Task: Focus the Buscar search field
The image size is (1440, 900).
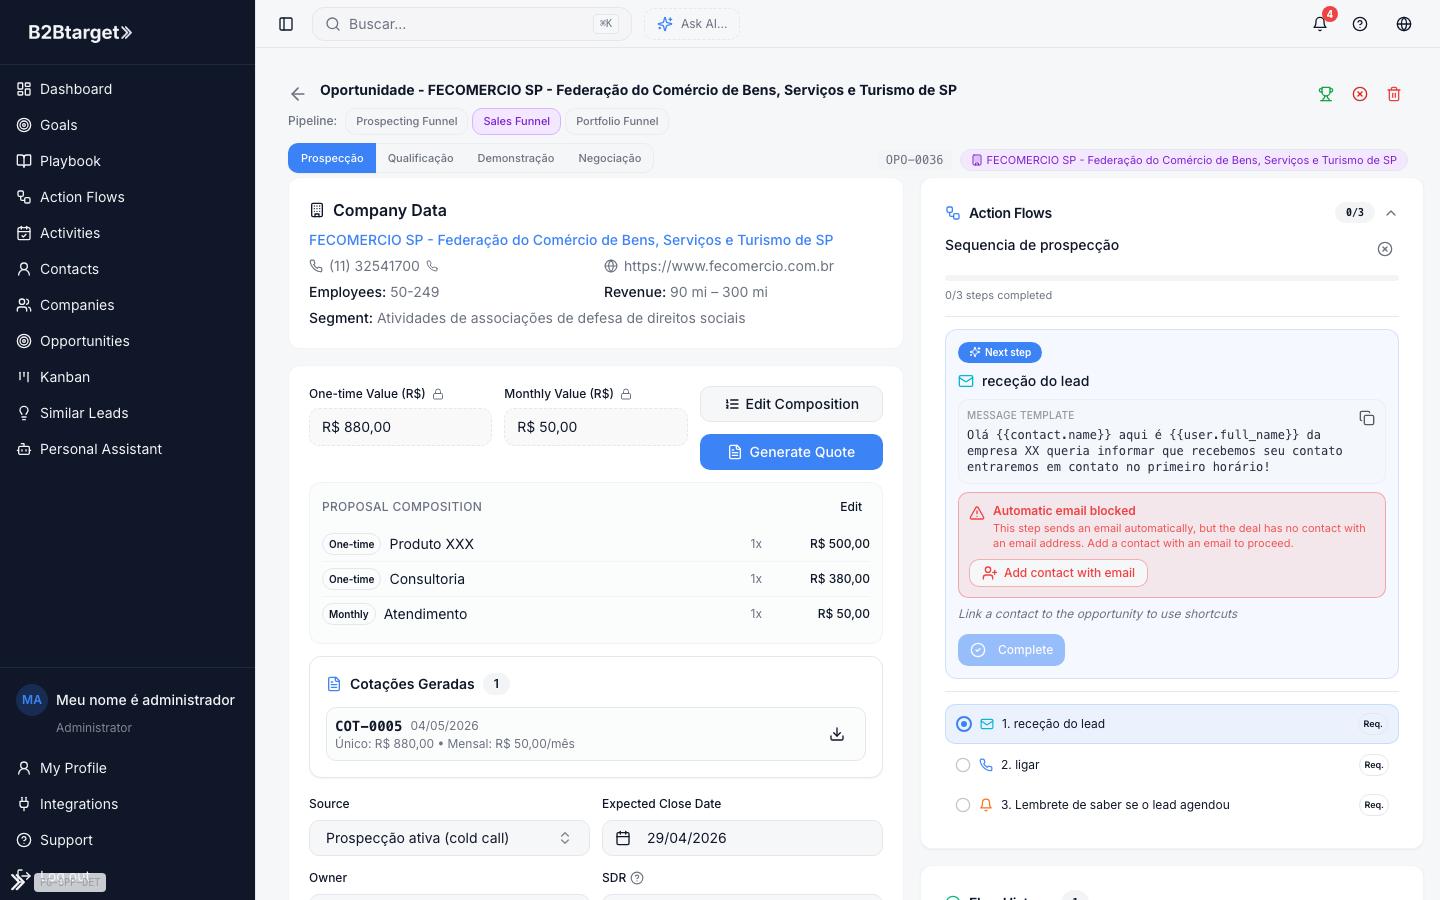Action: [x=472, y=24]
